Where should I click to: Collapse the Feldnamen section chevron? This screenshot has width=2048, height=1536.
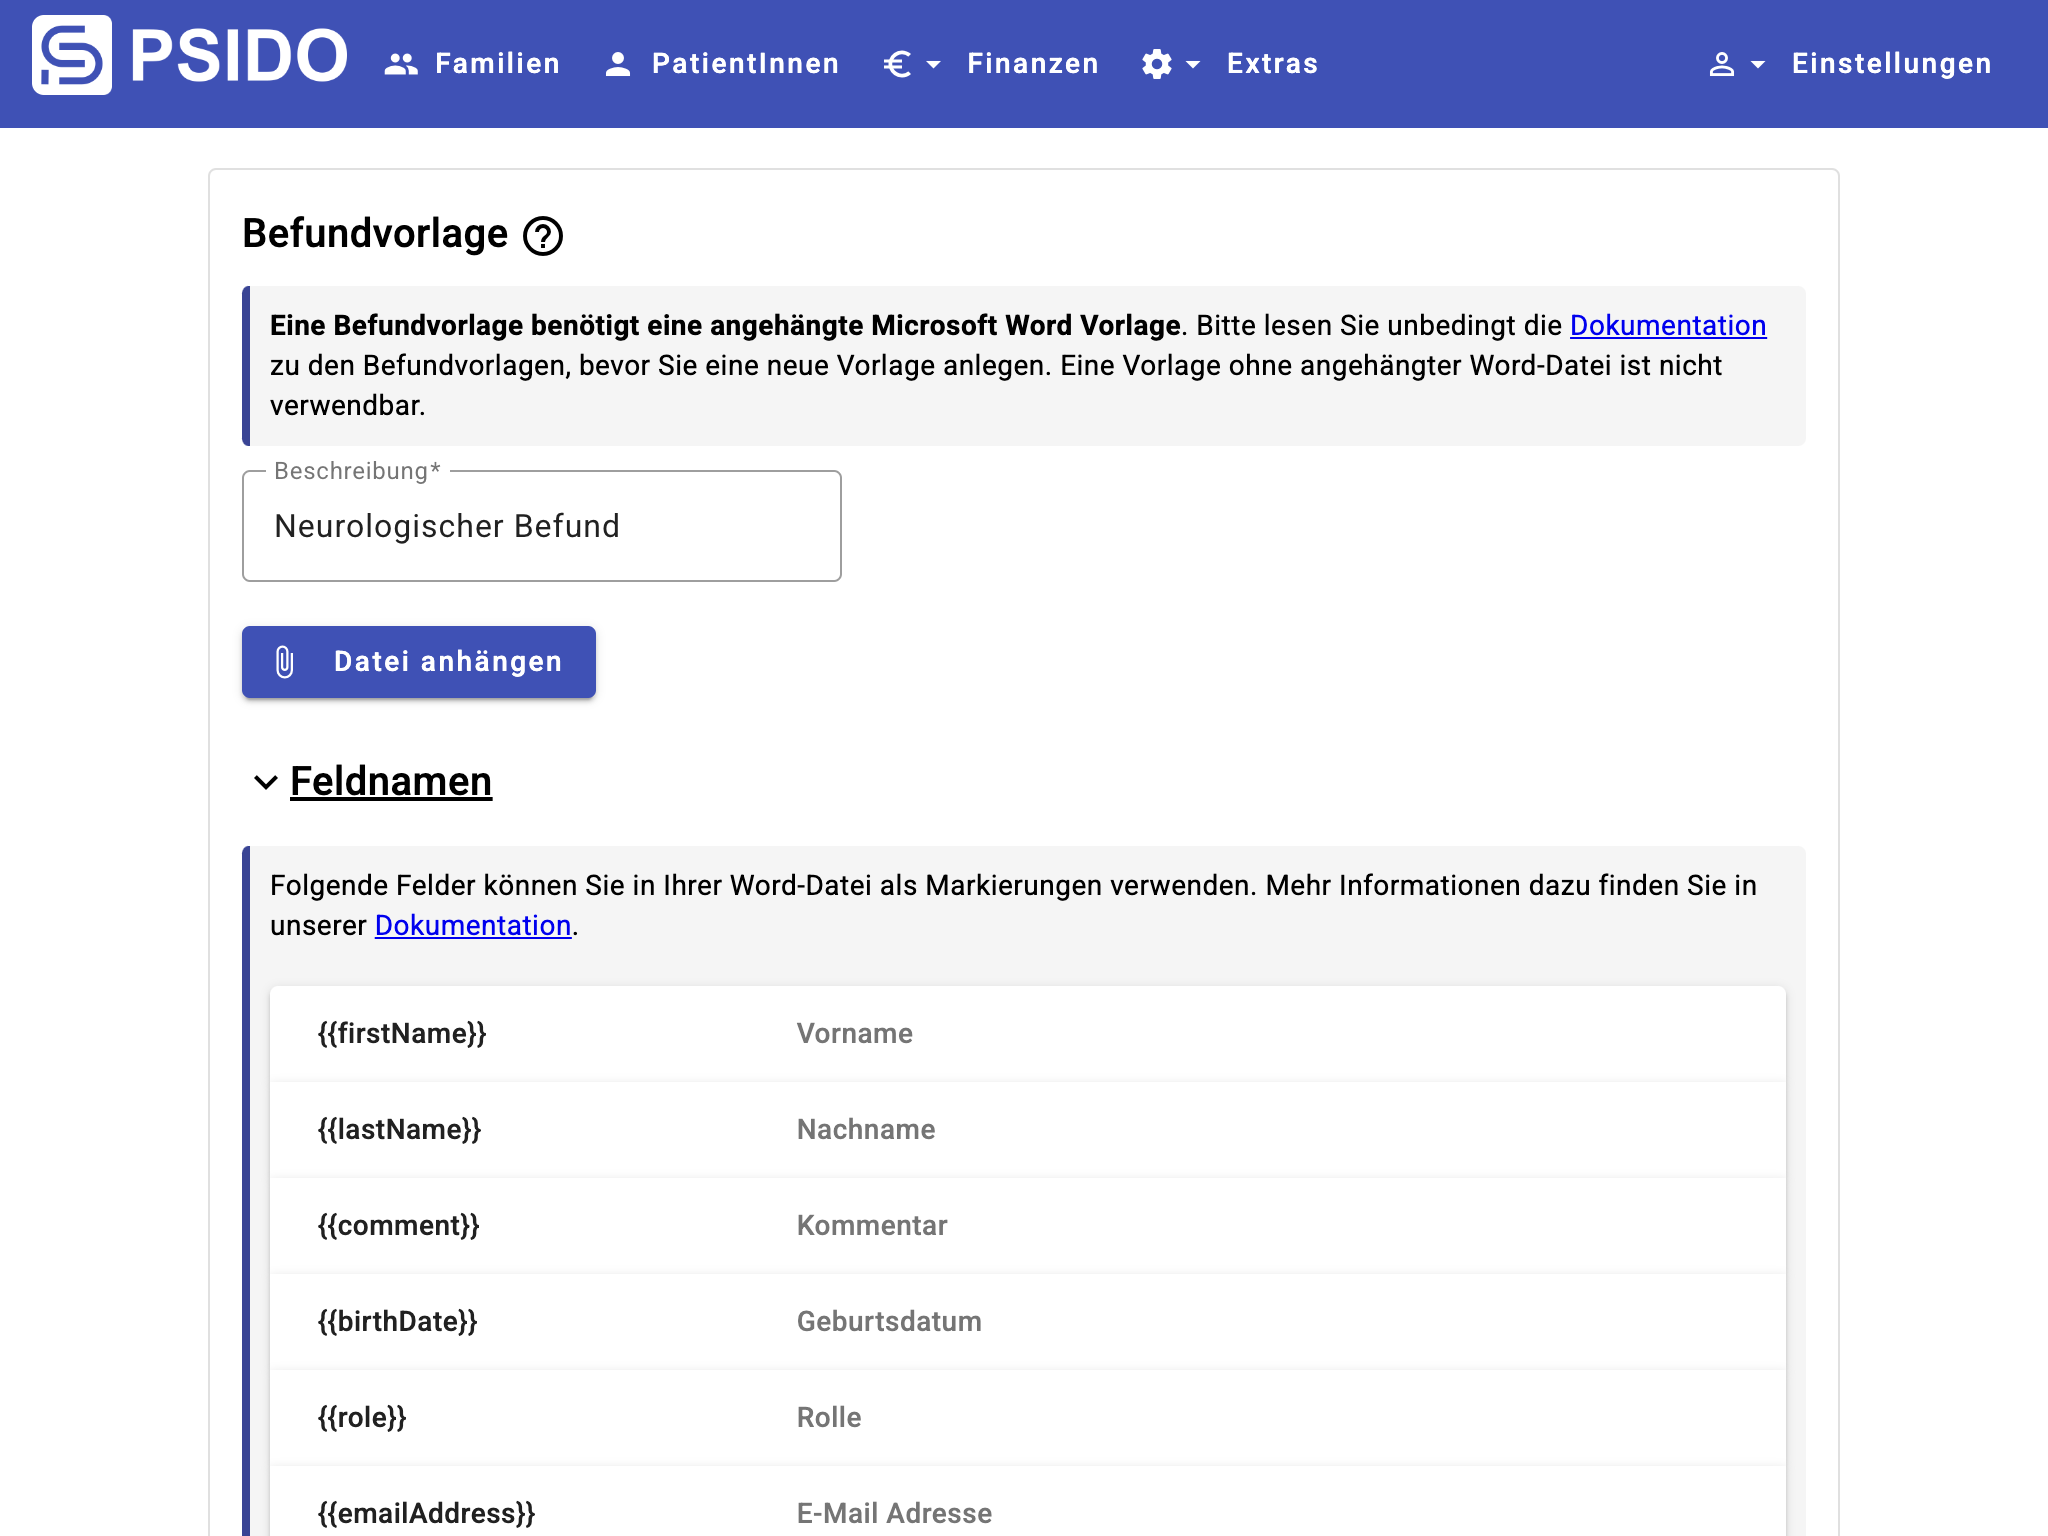point(265,782)
